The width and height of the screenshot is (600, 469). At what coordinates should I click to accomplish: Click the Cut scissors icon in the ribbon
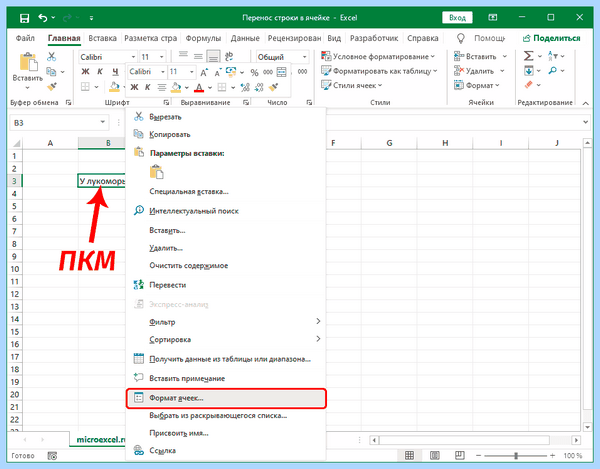point(52,57)
